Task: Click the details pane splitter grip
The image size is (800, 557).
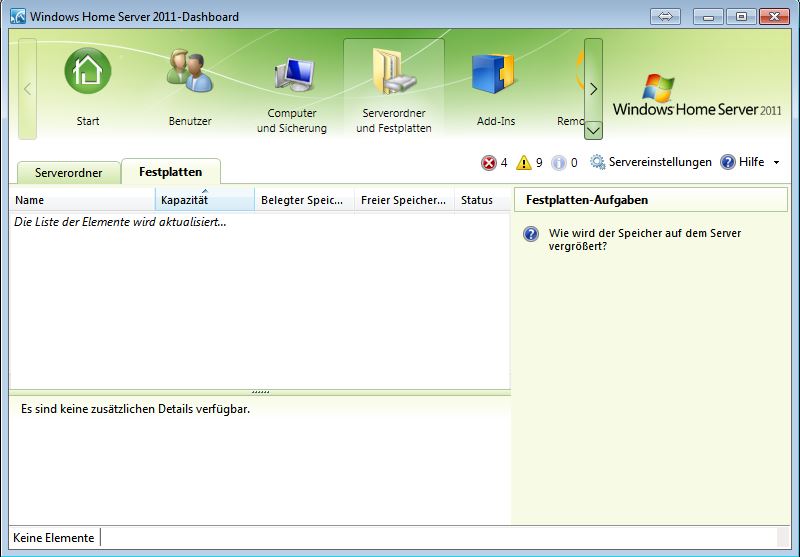Action: click(x=260, y=392)
